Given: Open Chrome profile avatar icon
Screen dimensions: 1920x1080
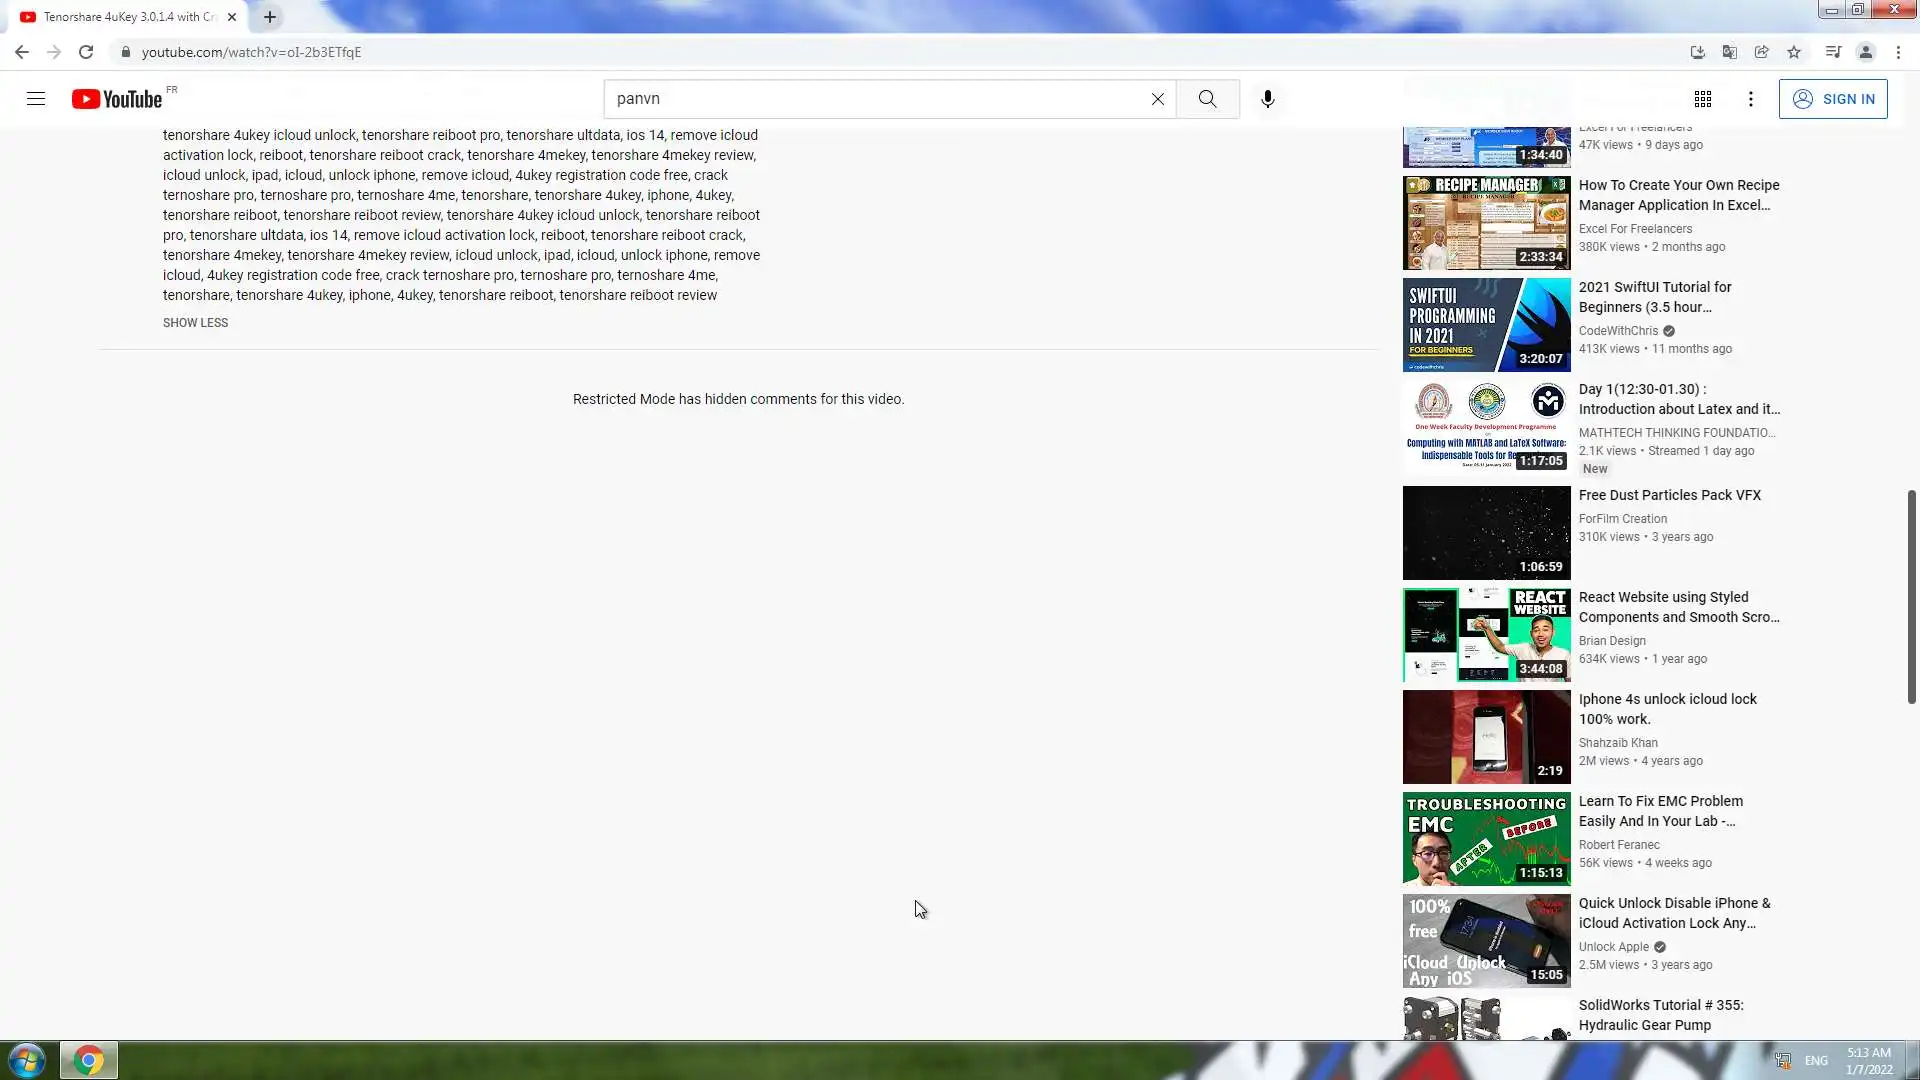Looking at the screenshot, I should [1865, 52].
